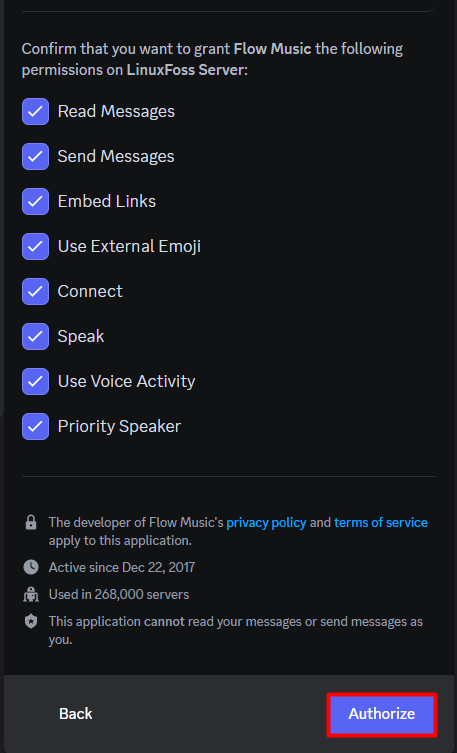Uncheck the Read Messages permission
Viewport: 457px width, 753px height.
click(x=35, y=111)
